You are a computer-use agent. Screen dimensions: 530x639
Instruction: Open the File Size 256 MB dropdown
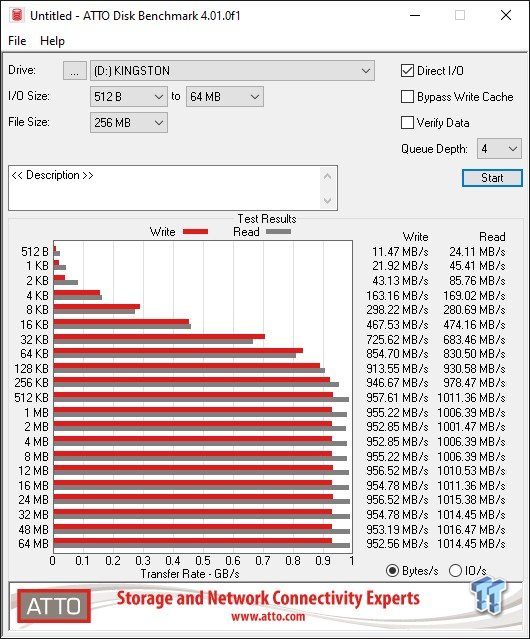(x=129, y=123)
